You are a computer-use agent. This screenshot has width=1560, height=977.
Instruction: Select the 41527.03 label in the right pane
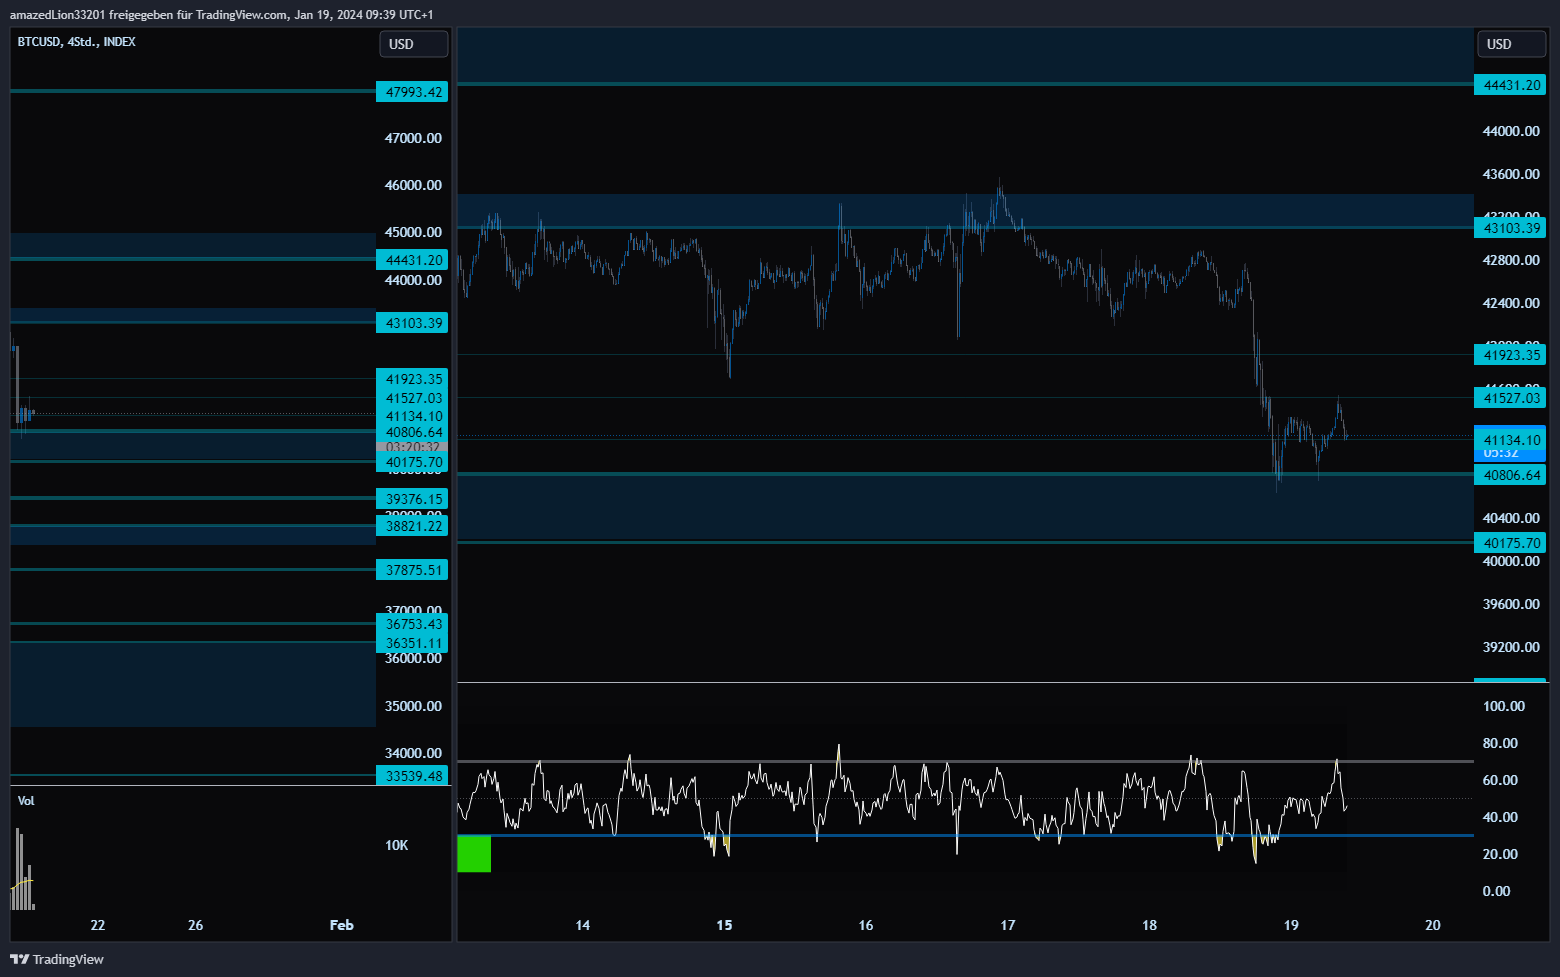click(1510, 398)
